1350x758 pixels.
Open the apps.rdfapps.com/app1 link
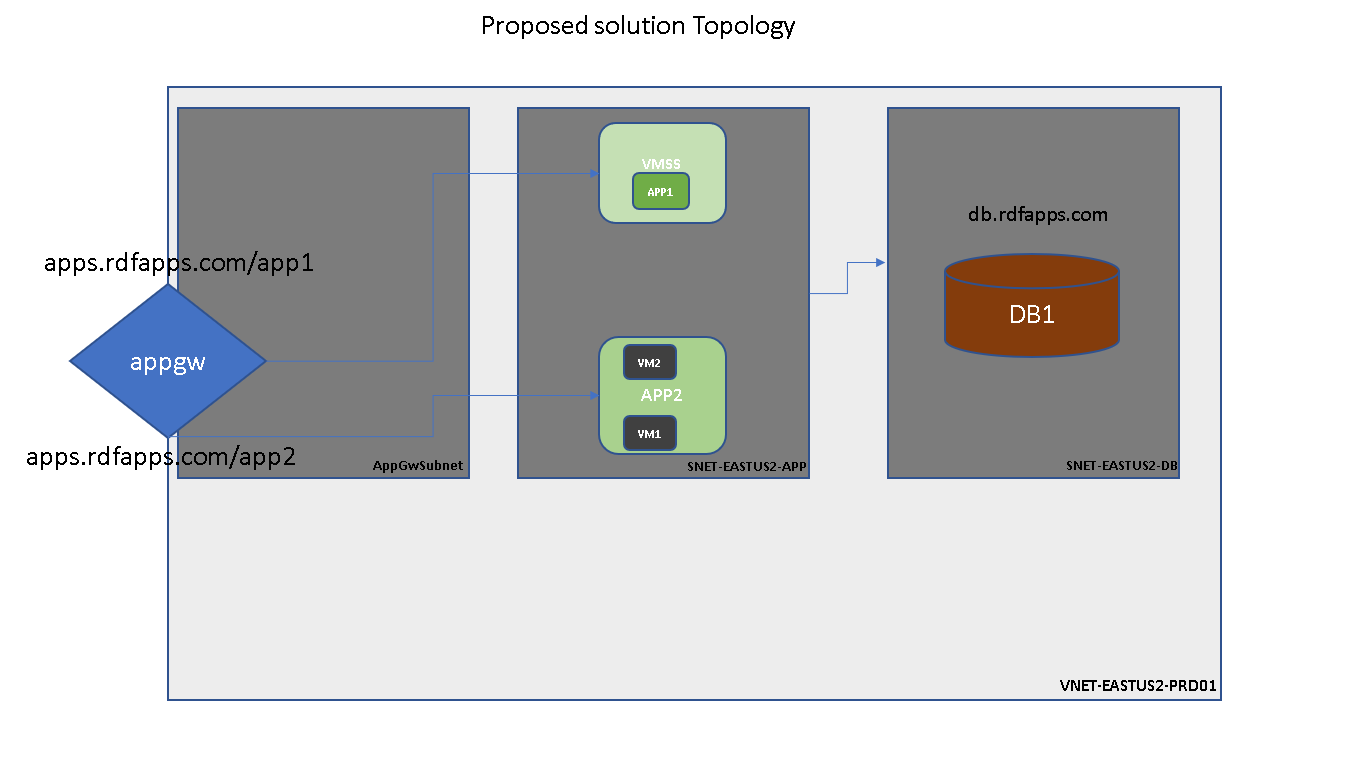(x=178, y=263)
